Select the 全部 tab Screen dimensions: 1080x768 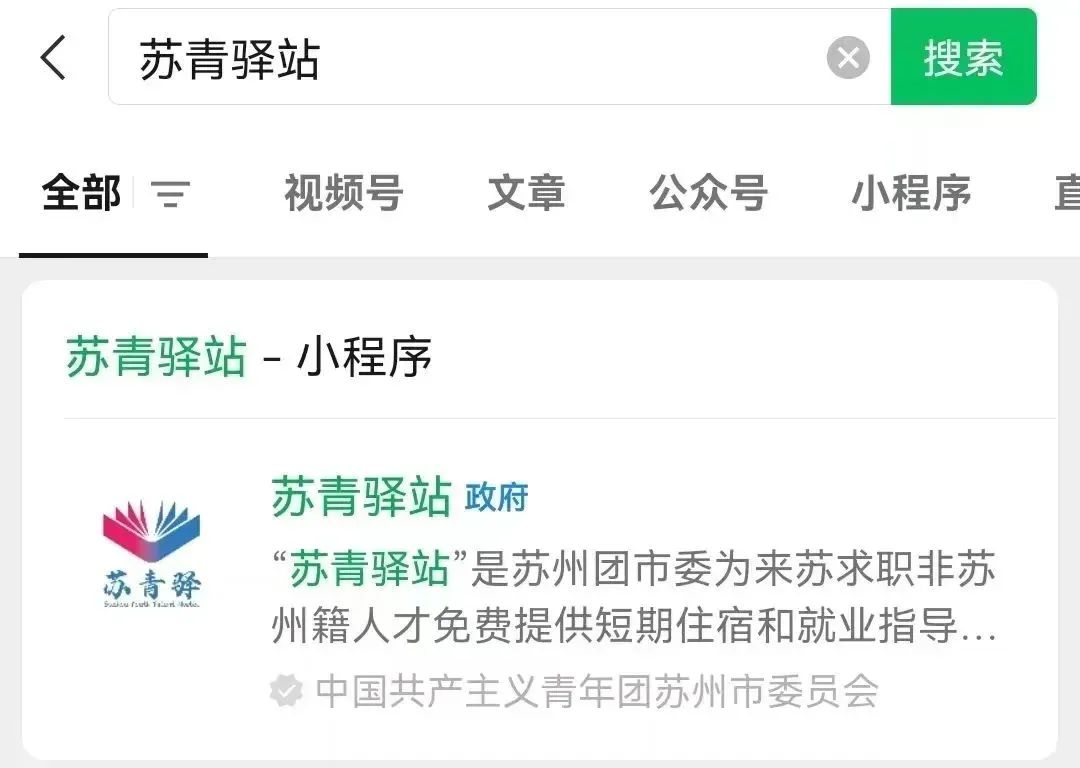click(81, 193)
